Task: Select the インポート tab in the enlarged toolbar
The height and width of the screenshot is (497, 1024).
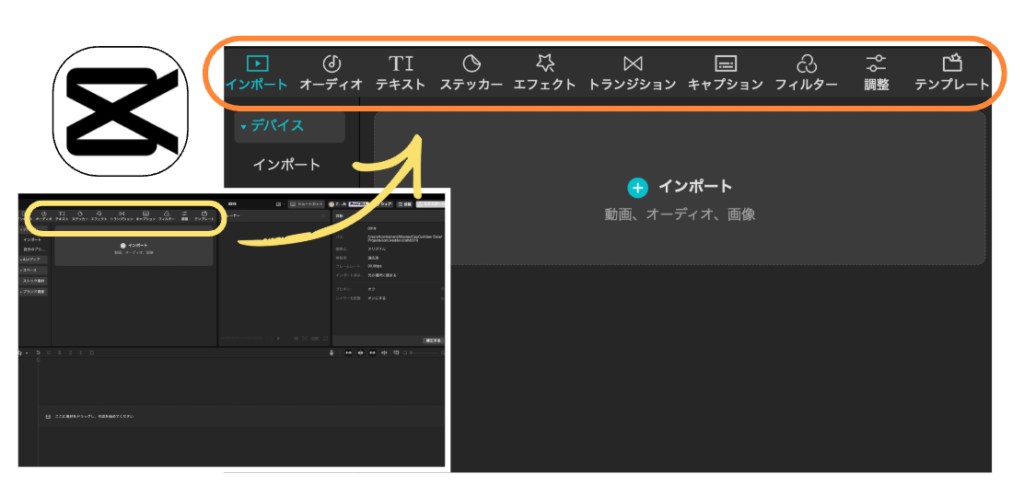Action: pos(256,73)
